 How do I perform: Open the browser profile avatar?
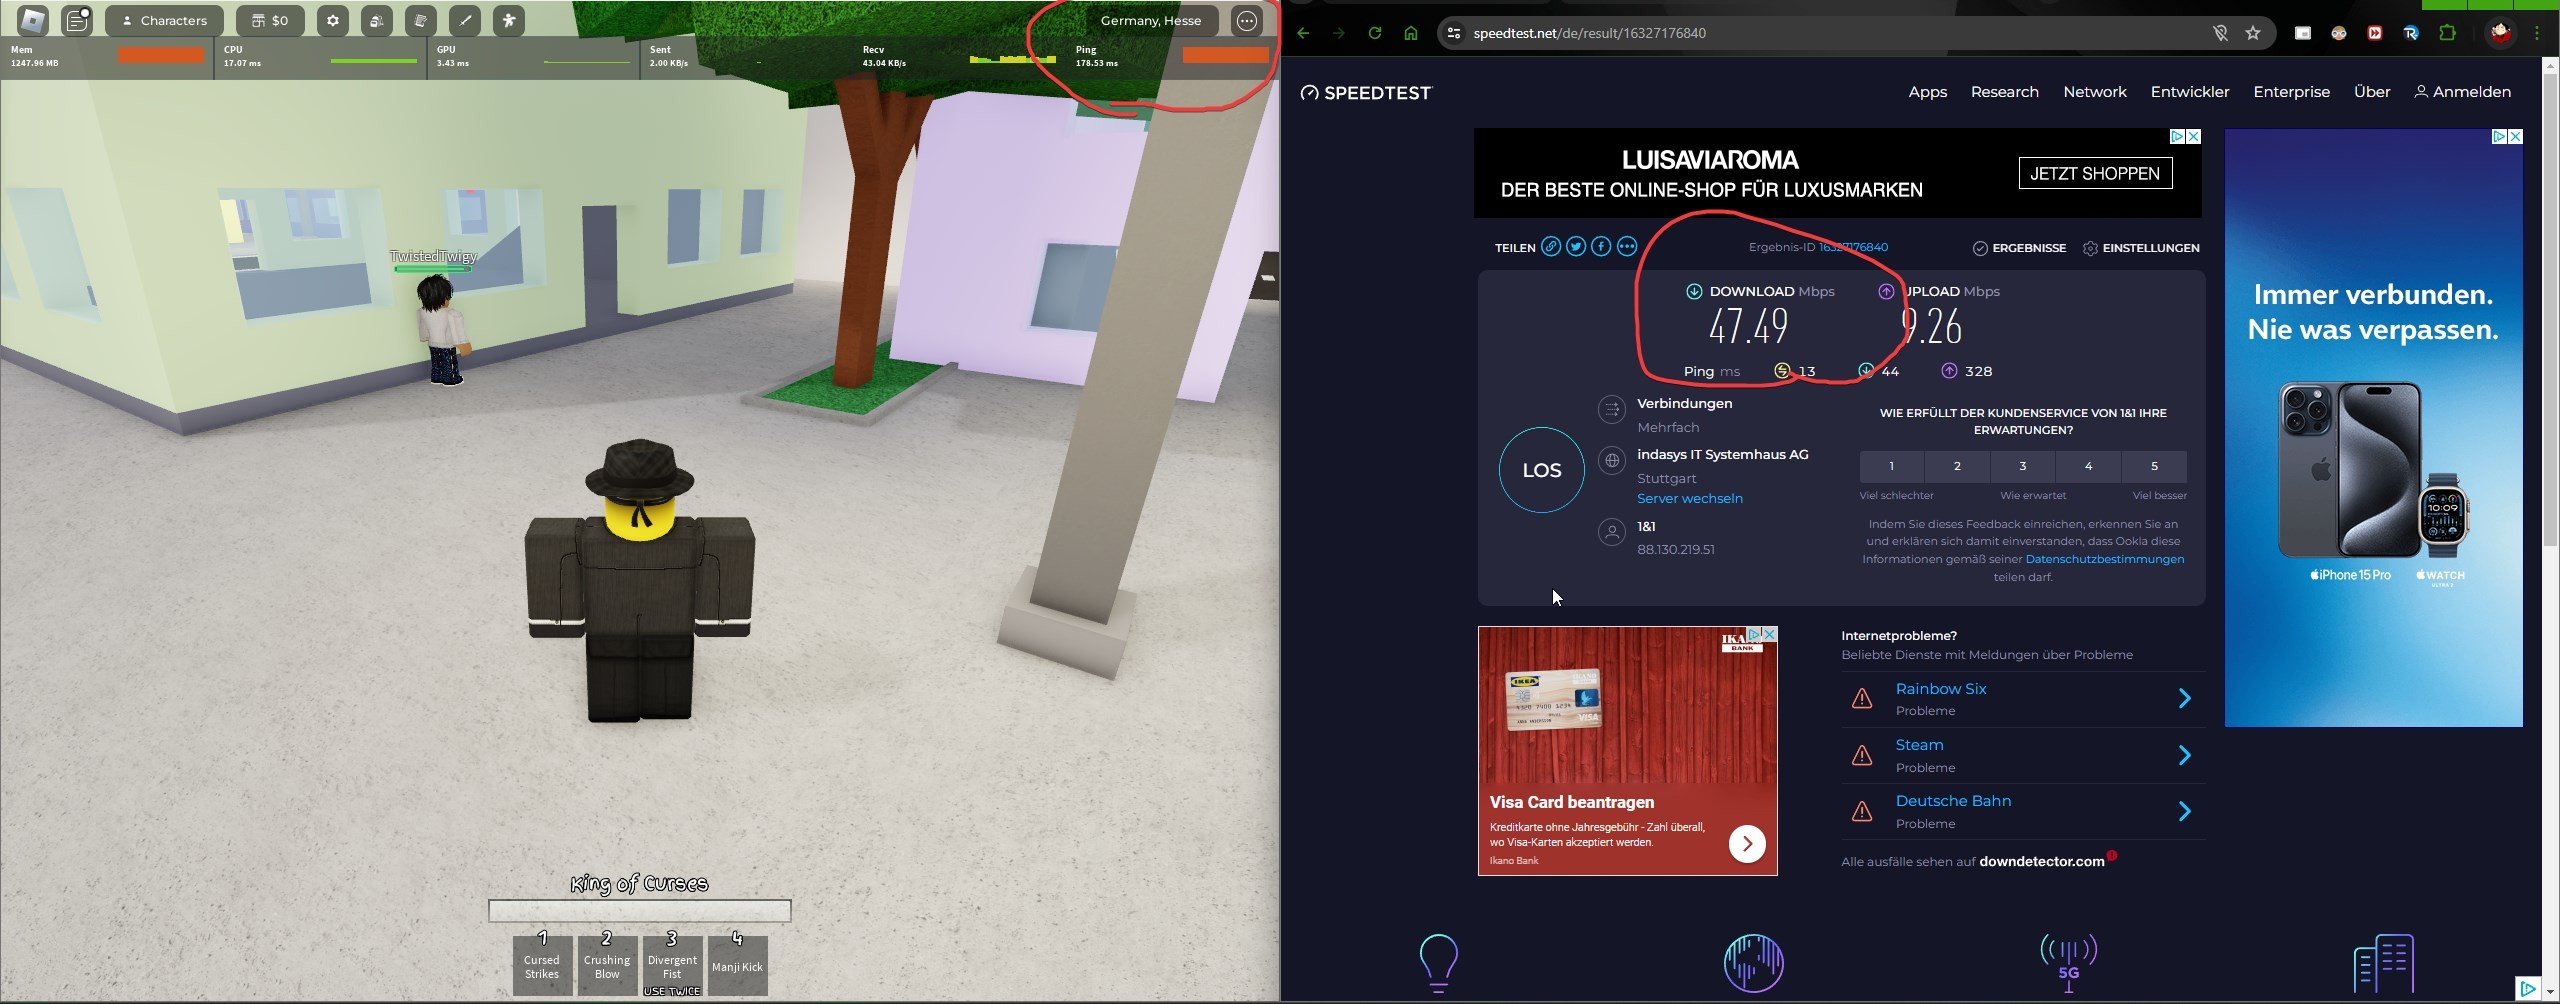[x=2501, y=33]
